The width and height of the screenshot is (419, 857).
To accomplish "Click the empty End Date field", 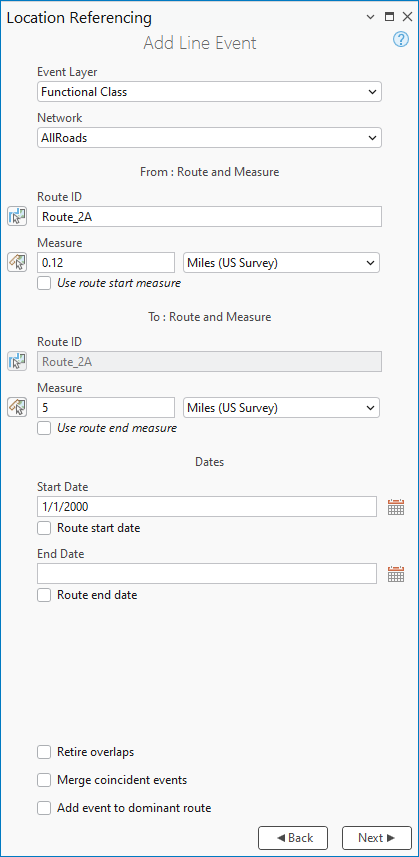I will (x=207, y=574).
